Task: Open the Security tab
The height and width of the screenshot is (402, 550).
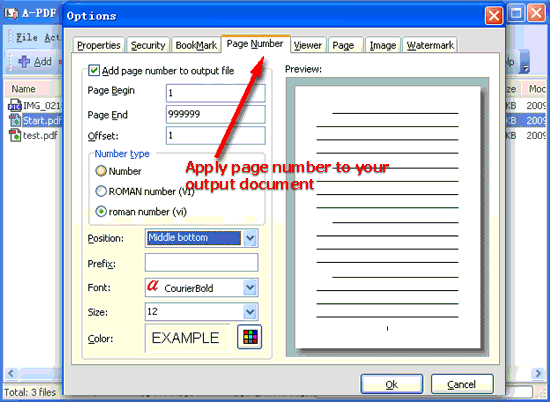Action: [148, 45]
